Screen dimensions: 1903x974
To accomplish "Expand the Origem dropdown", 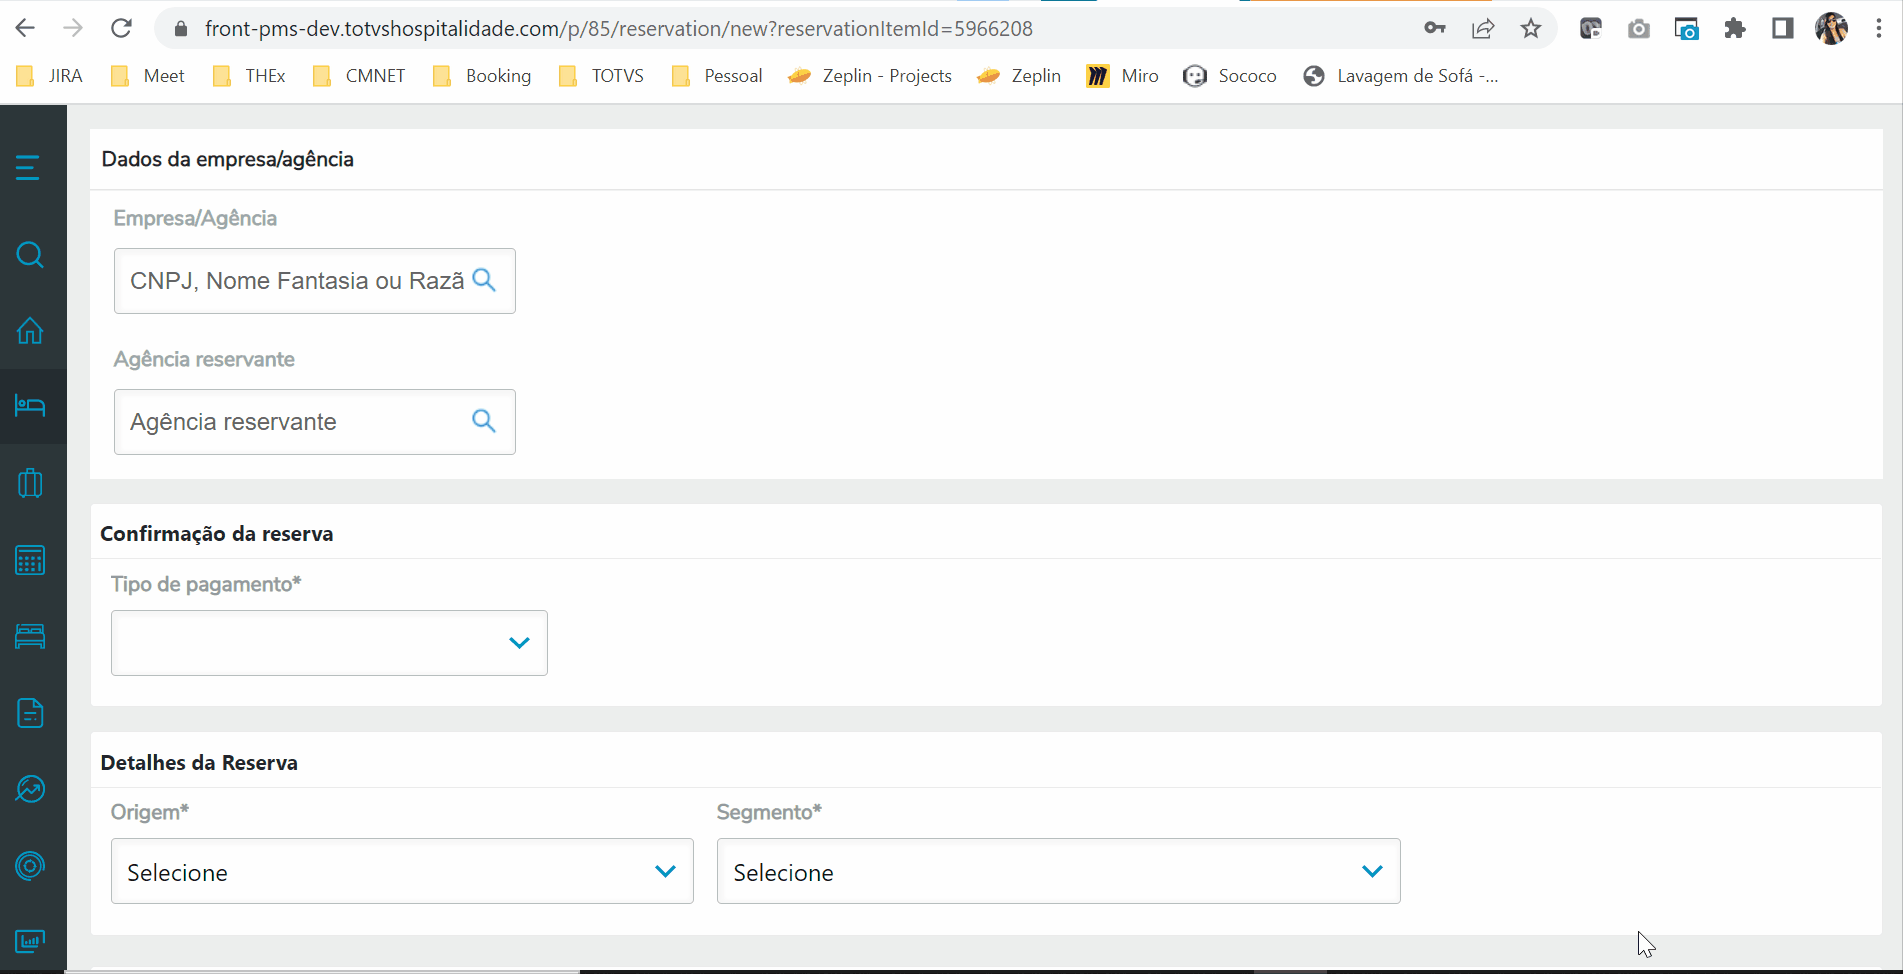I will [x=402, y=871].
